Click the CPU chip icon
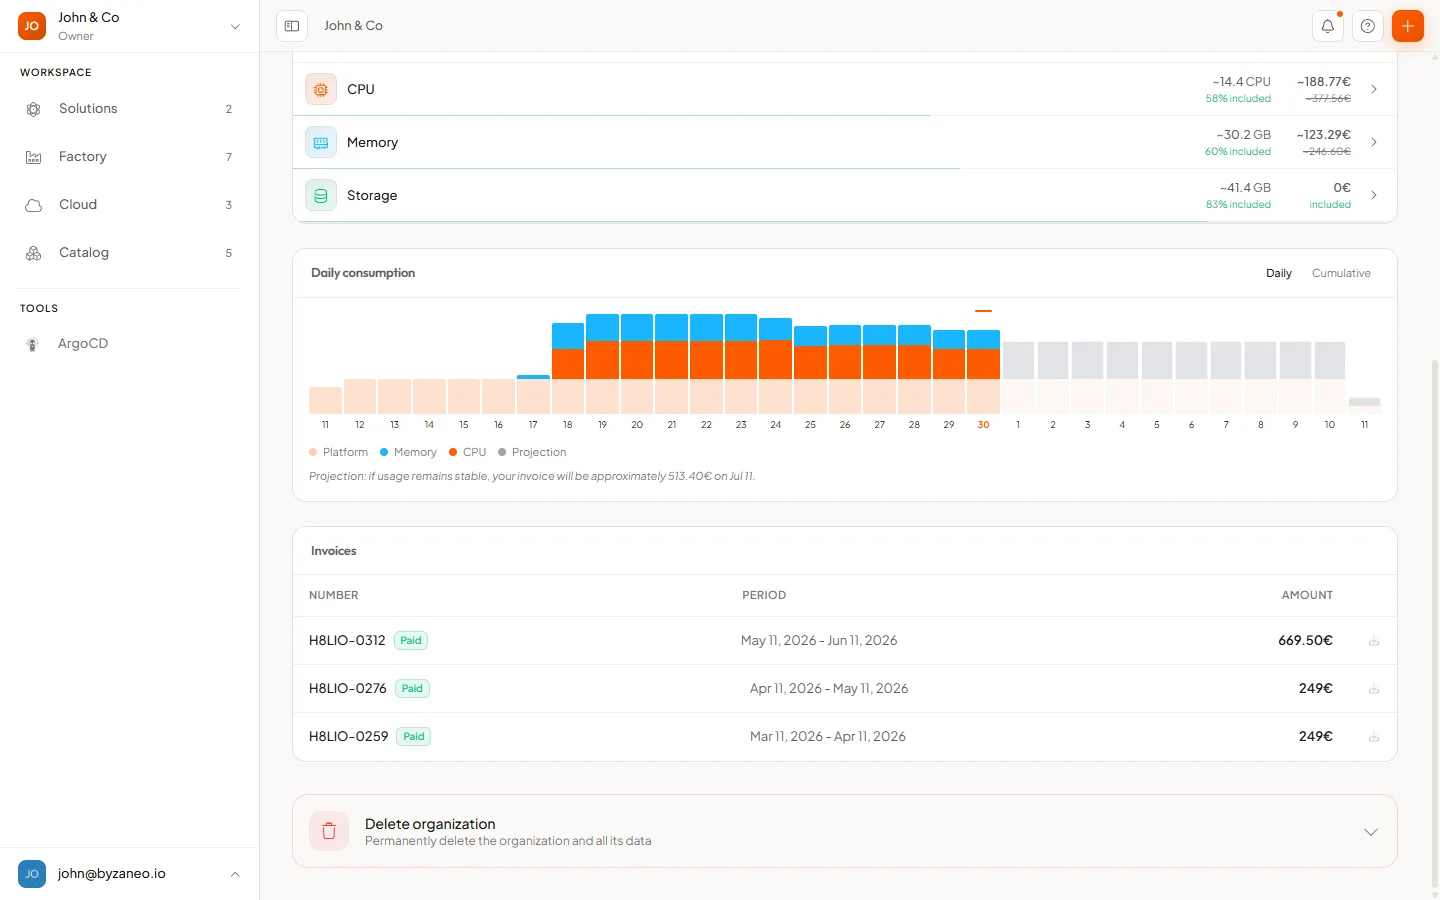 [x=321, y=89]
